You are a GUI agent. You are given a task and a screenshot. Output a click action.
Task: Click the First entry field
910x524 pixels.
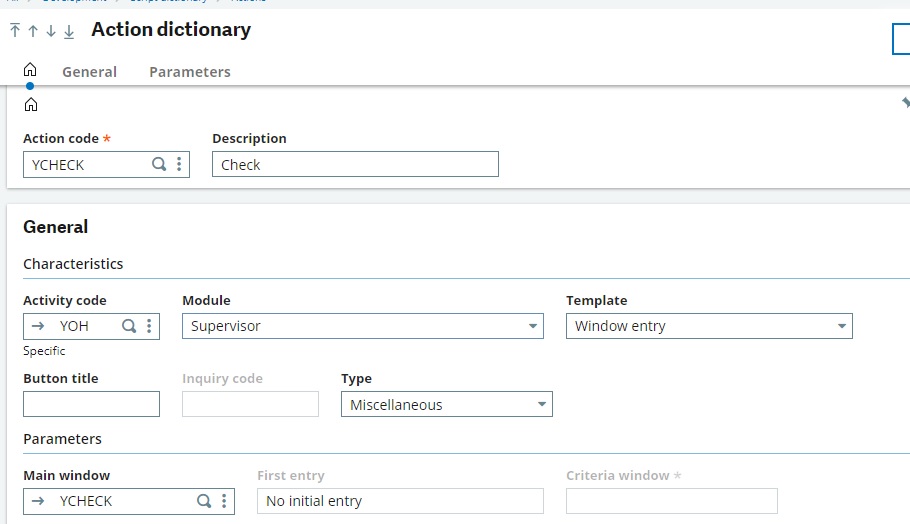pos(400,501)
